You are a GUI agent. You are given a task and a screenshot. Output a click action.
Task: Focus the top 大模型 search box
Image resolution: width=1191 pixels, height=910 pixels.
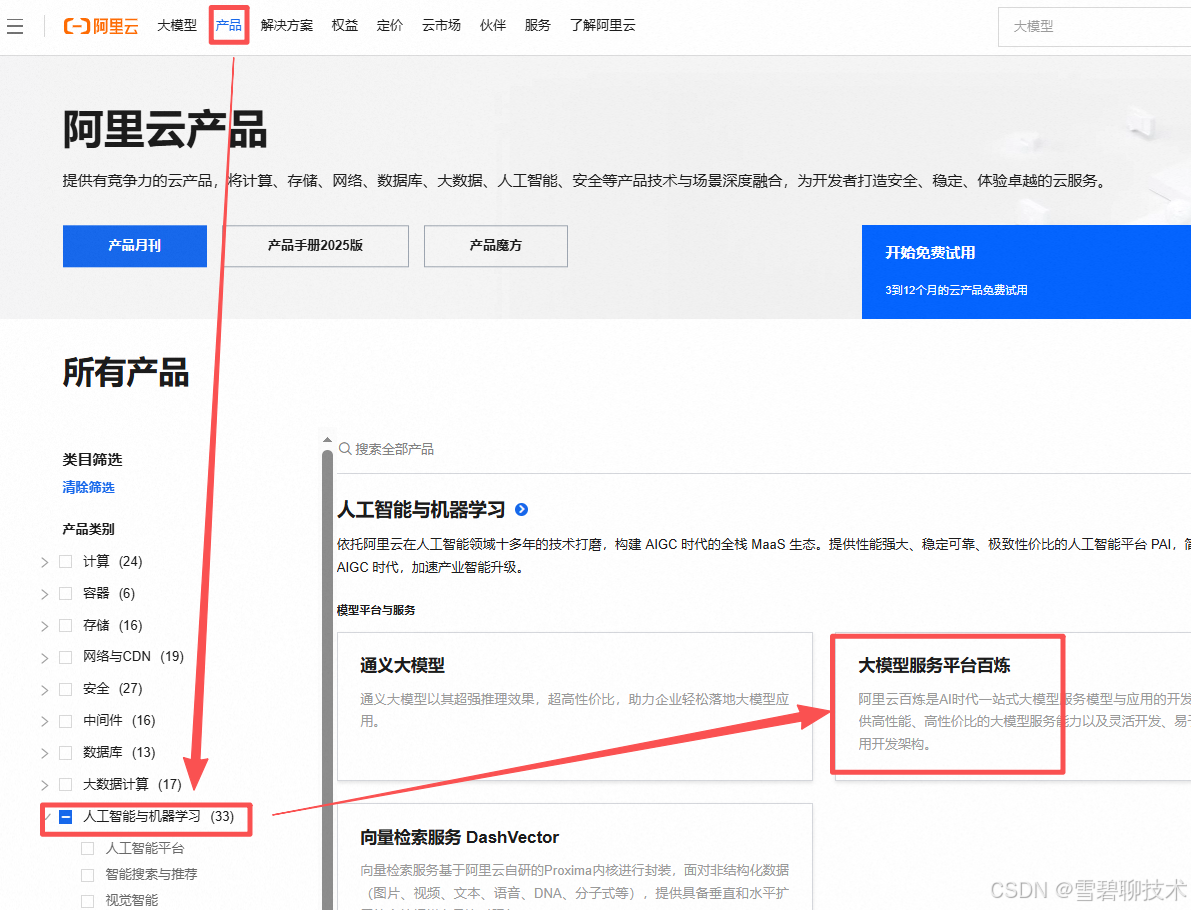tap(1095, 27)
